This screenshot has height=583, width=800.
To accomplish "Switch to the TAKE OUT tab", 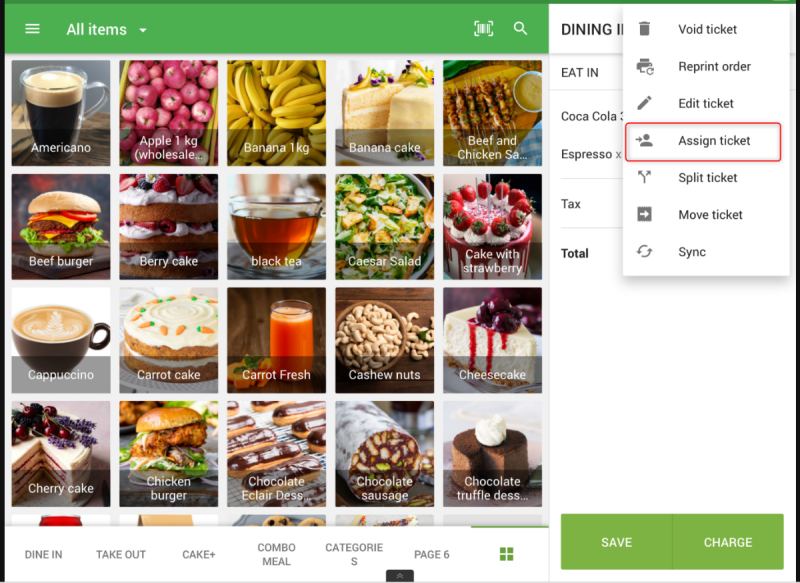I will [121, 555].
